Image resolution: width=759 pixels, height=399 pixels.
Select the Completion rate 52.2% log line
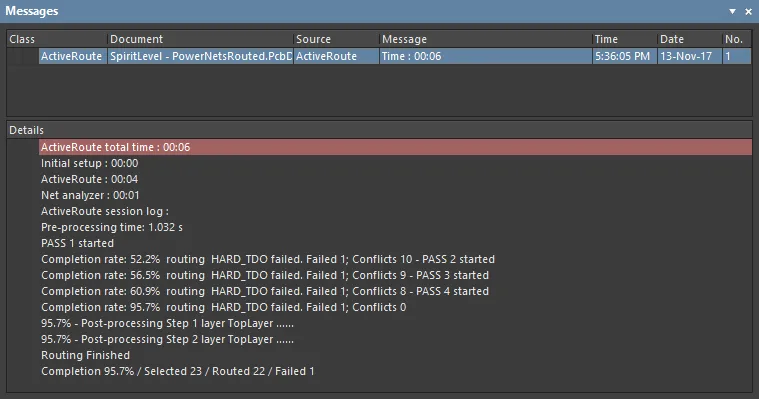tap(268, 259)
